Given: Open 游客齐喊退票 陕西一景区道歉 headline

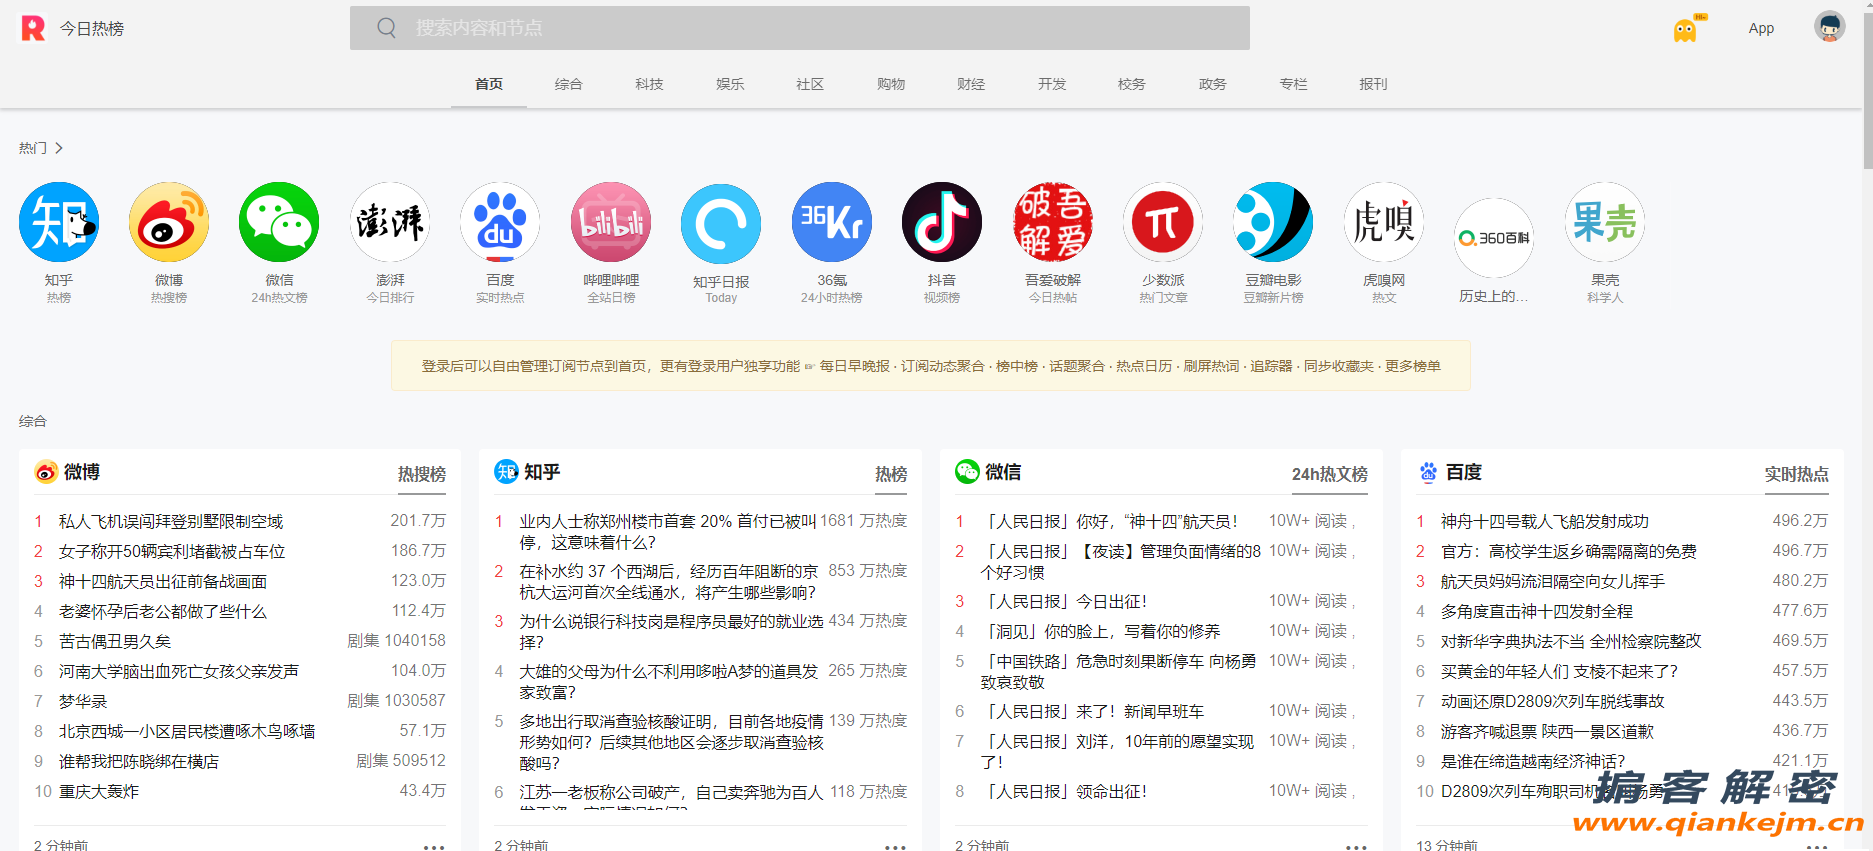Looking at the screenshot, I should [1547, 731].
